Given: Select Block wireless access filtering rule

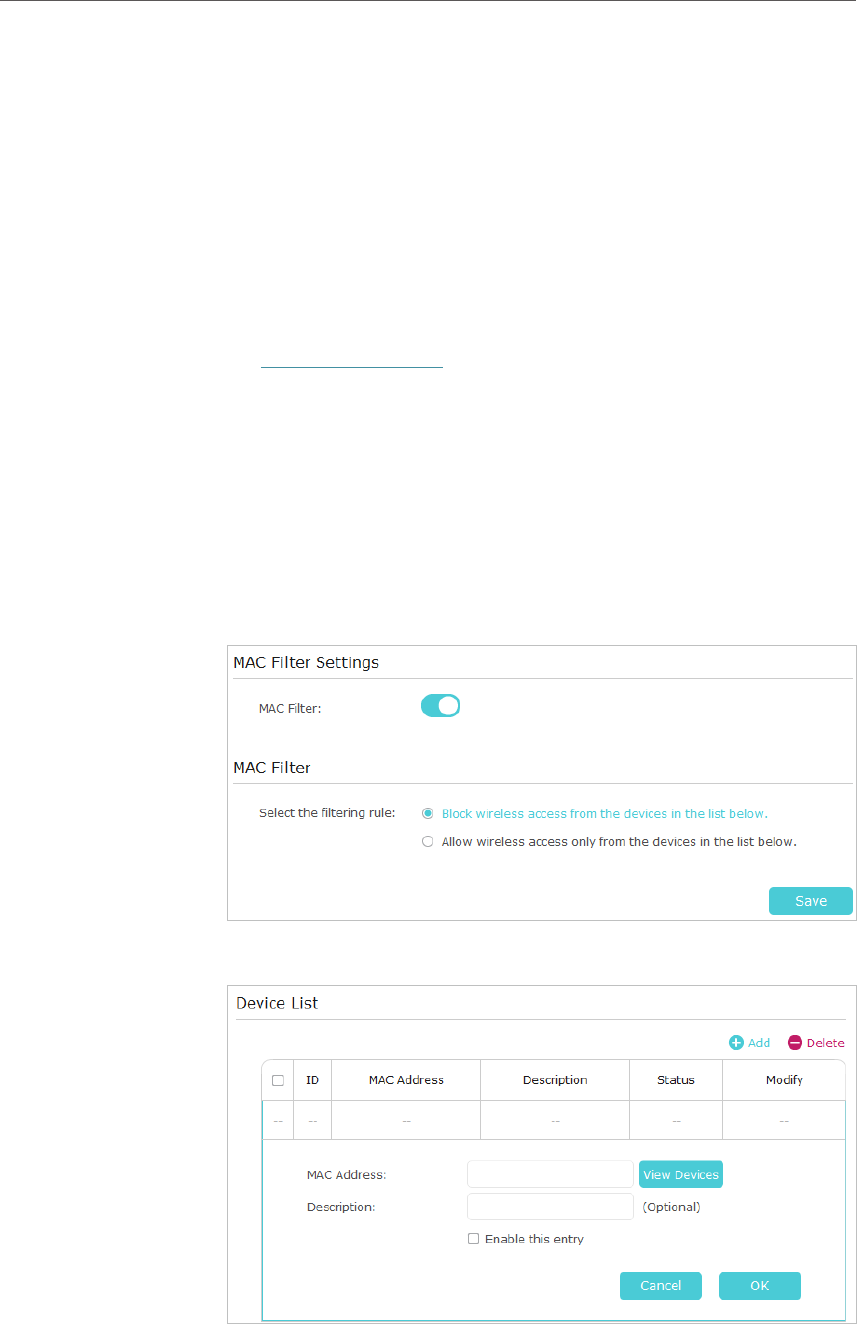Looking at the screenshot, I should tap(428, 814).
